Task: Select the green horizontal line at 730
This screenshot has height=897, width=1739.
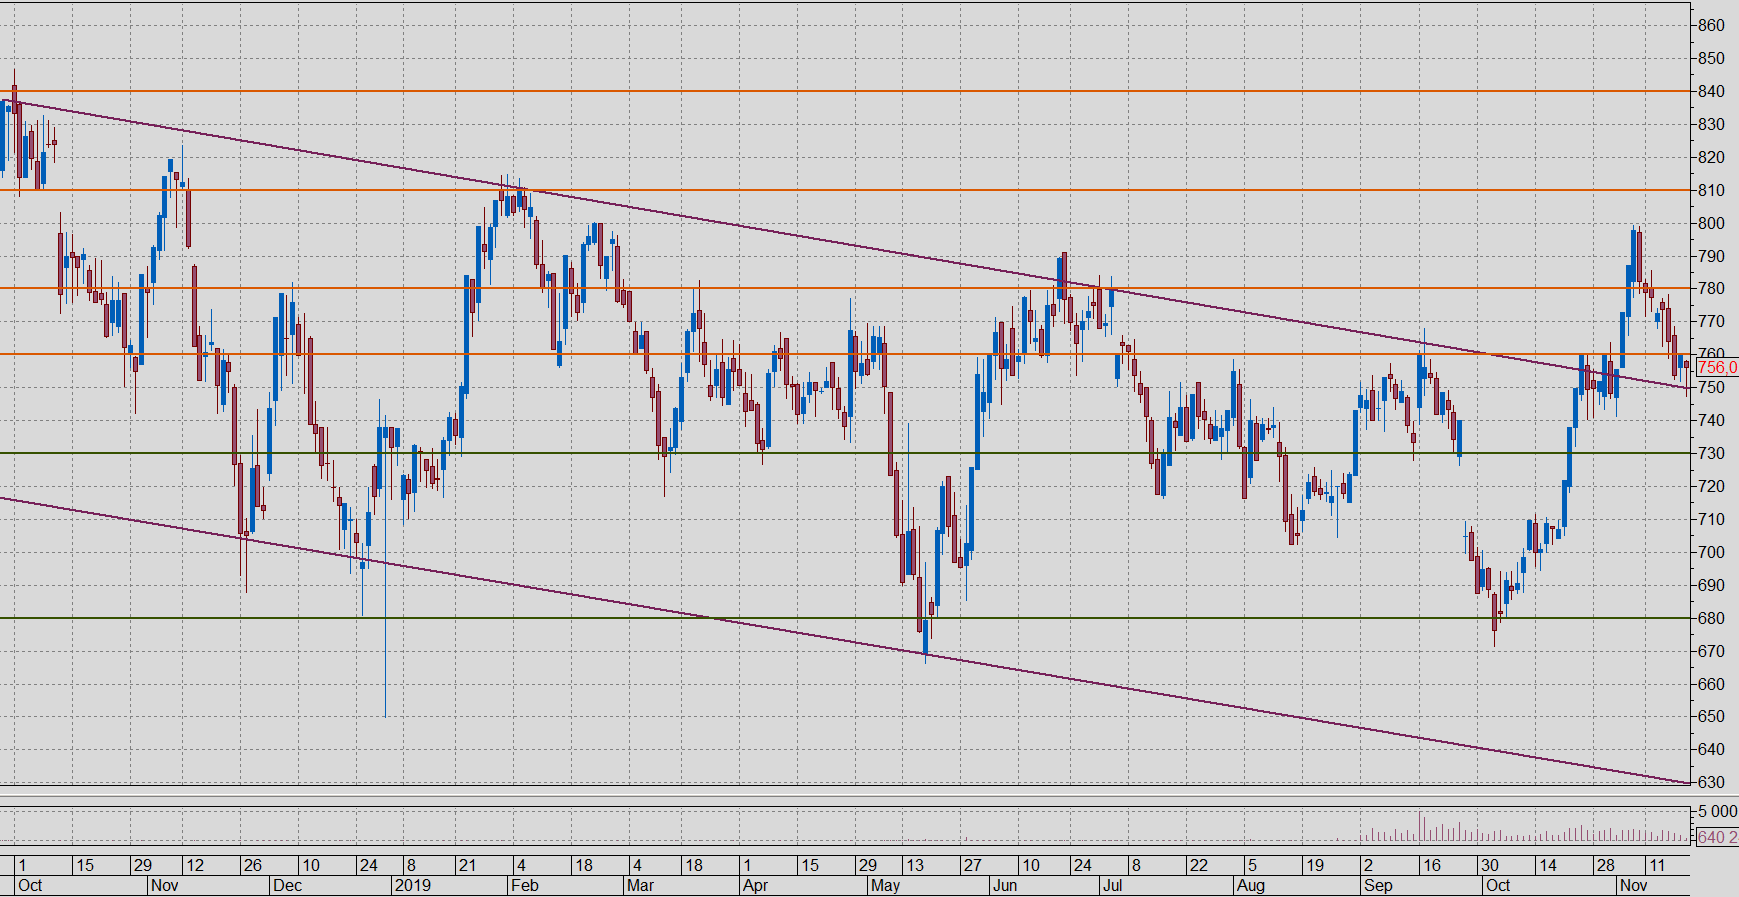Action: [x=845, y=453]
